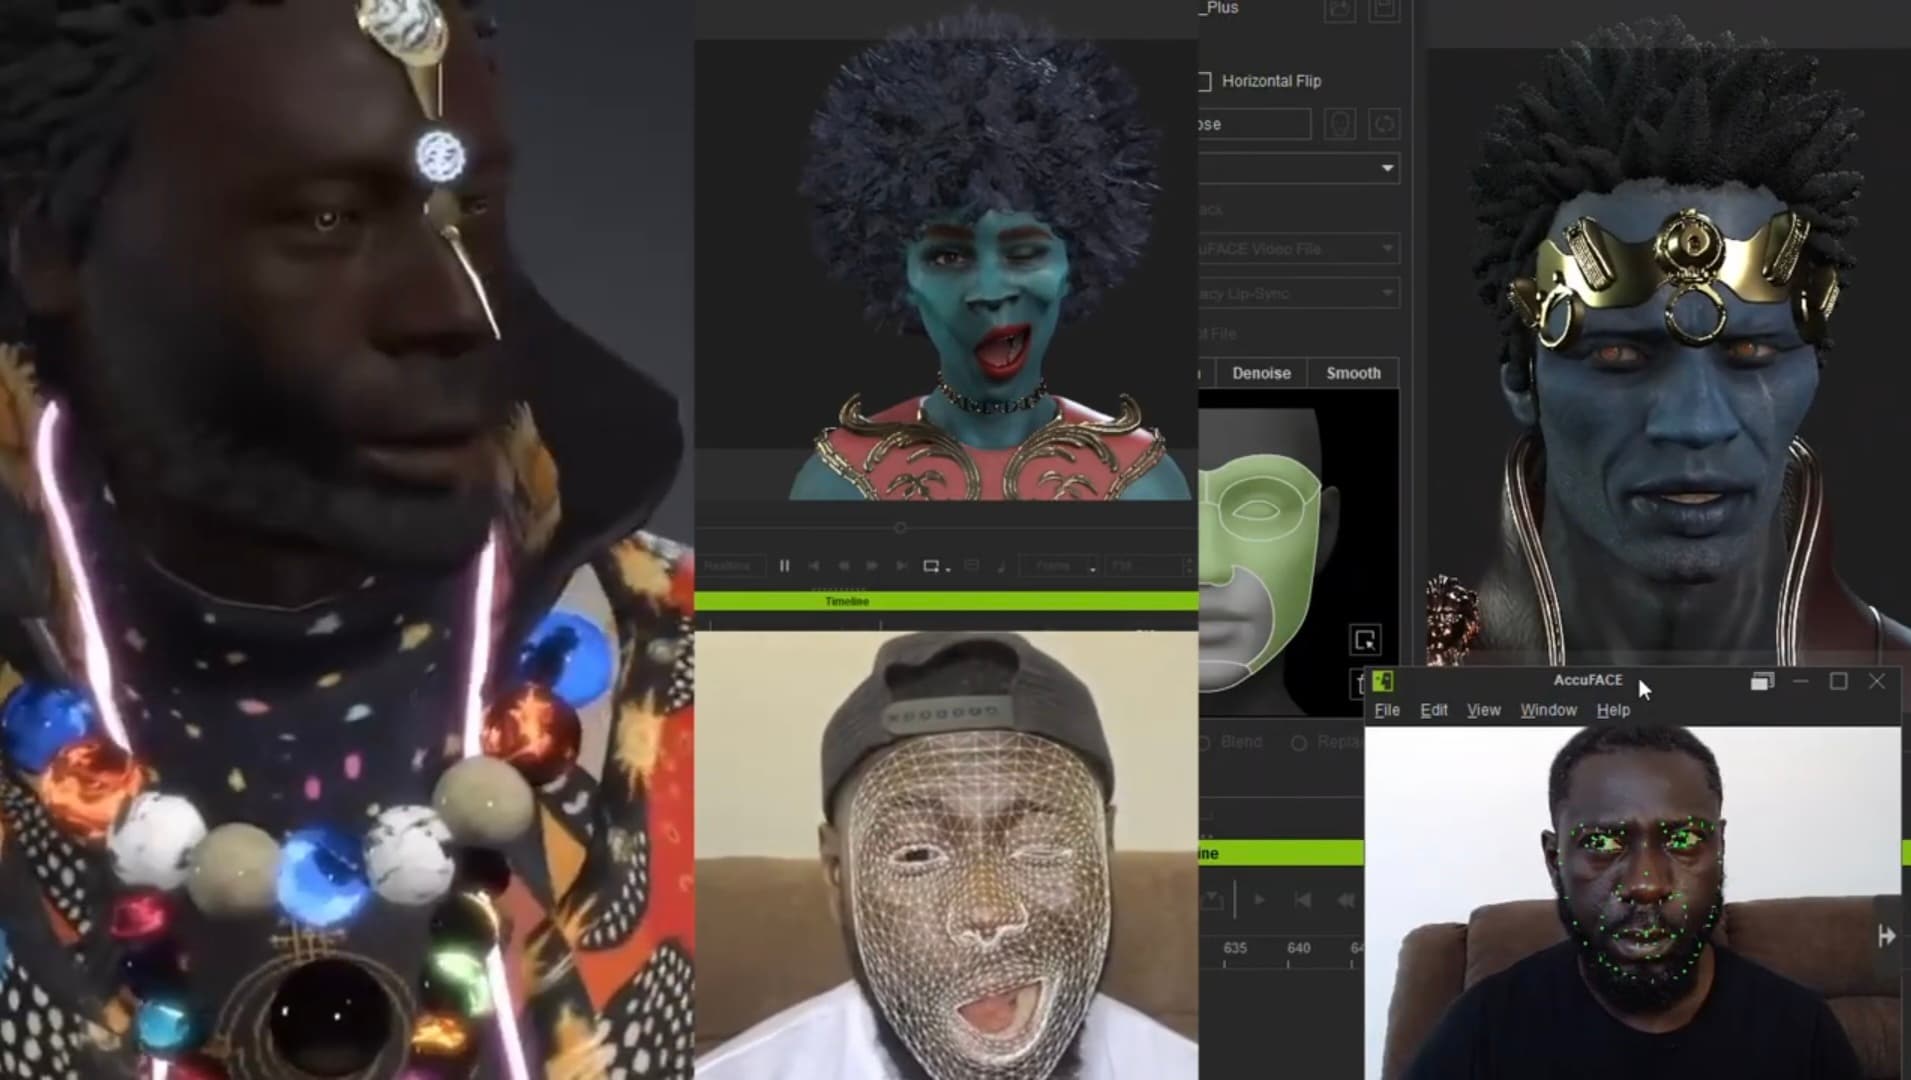The width and height of the screenshot is (1911, 1080).
Task: Click the circular reset icon beside pose field
Action: click(1384, 124)
